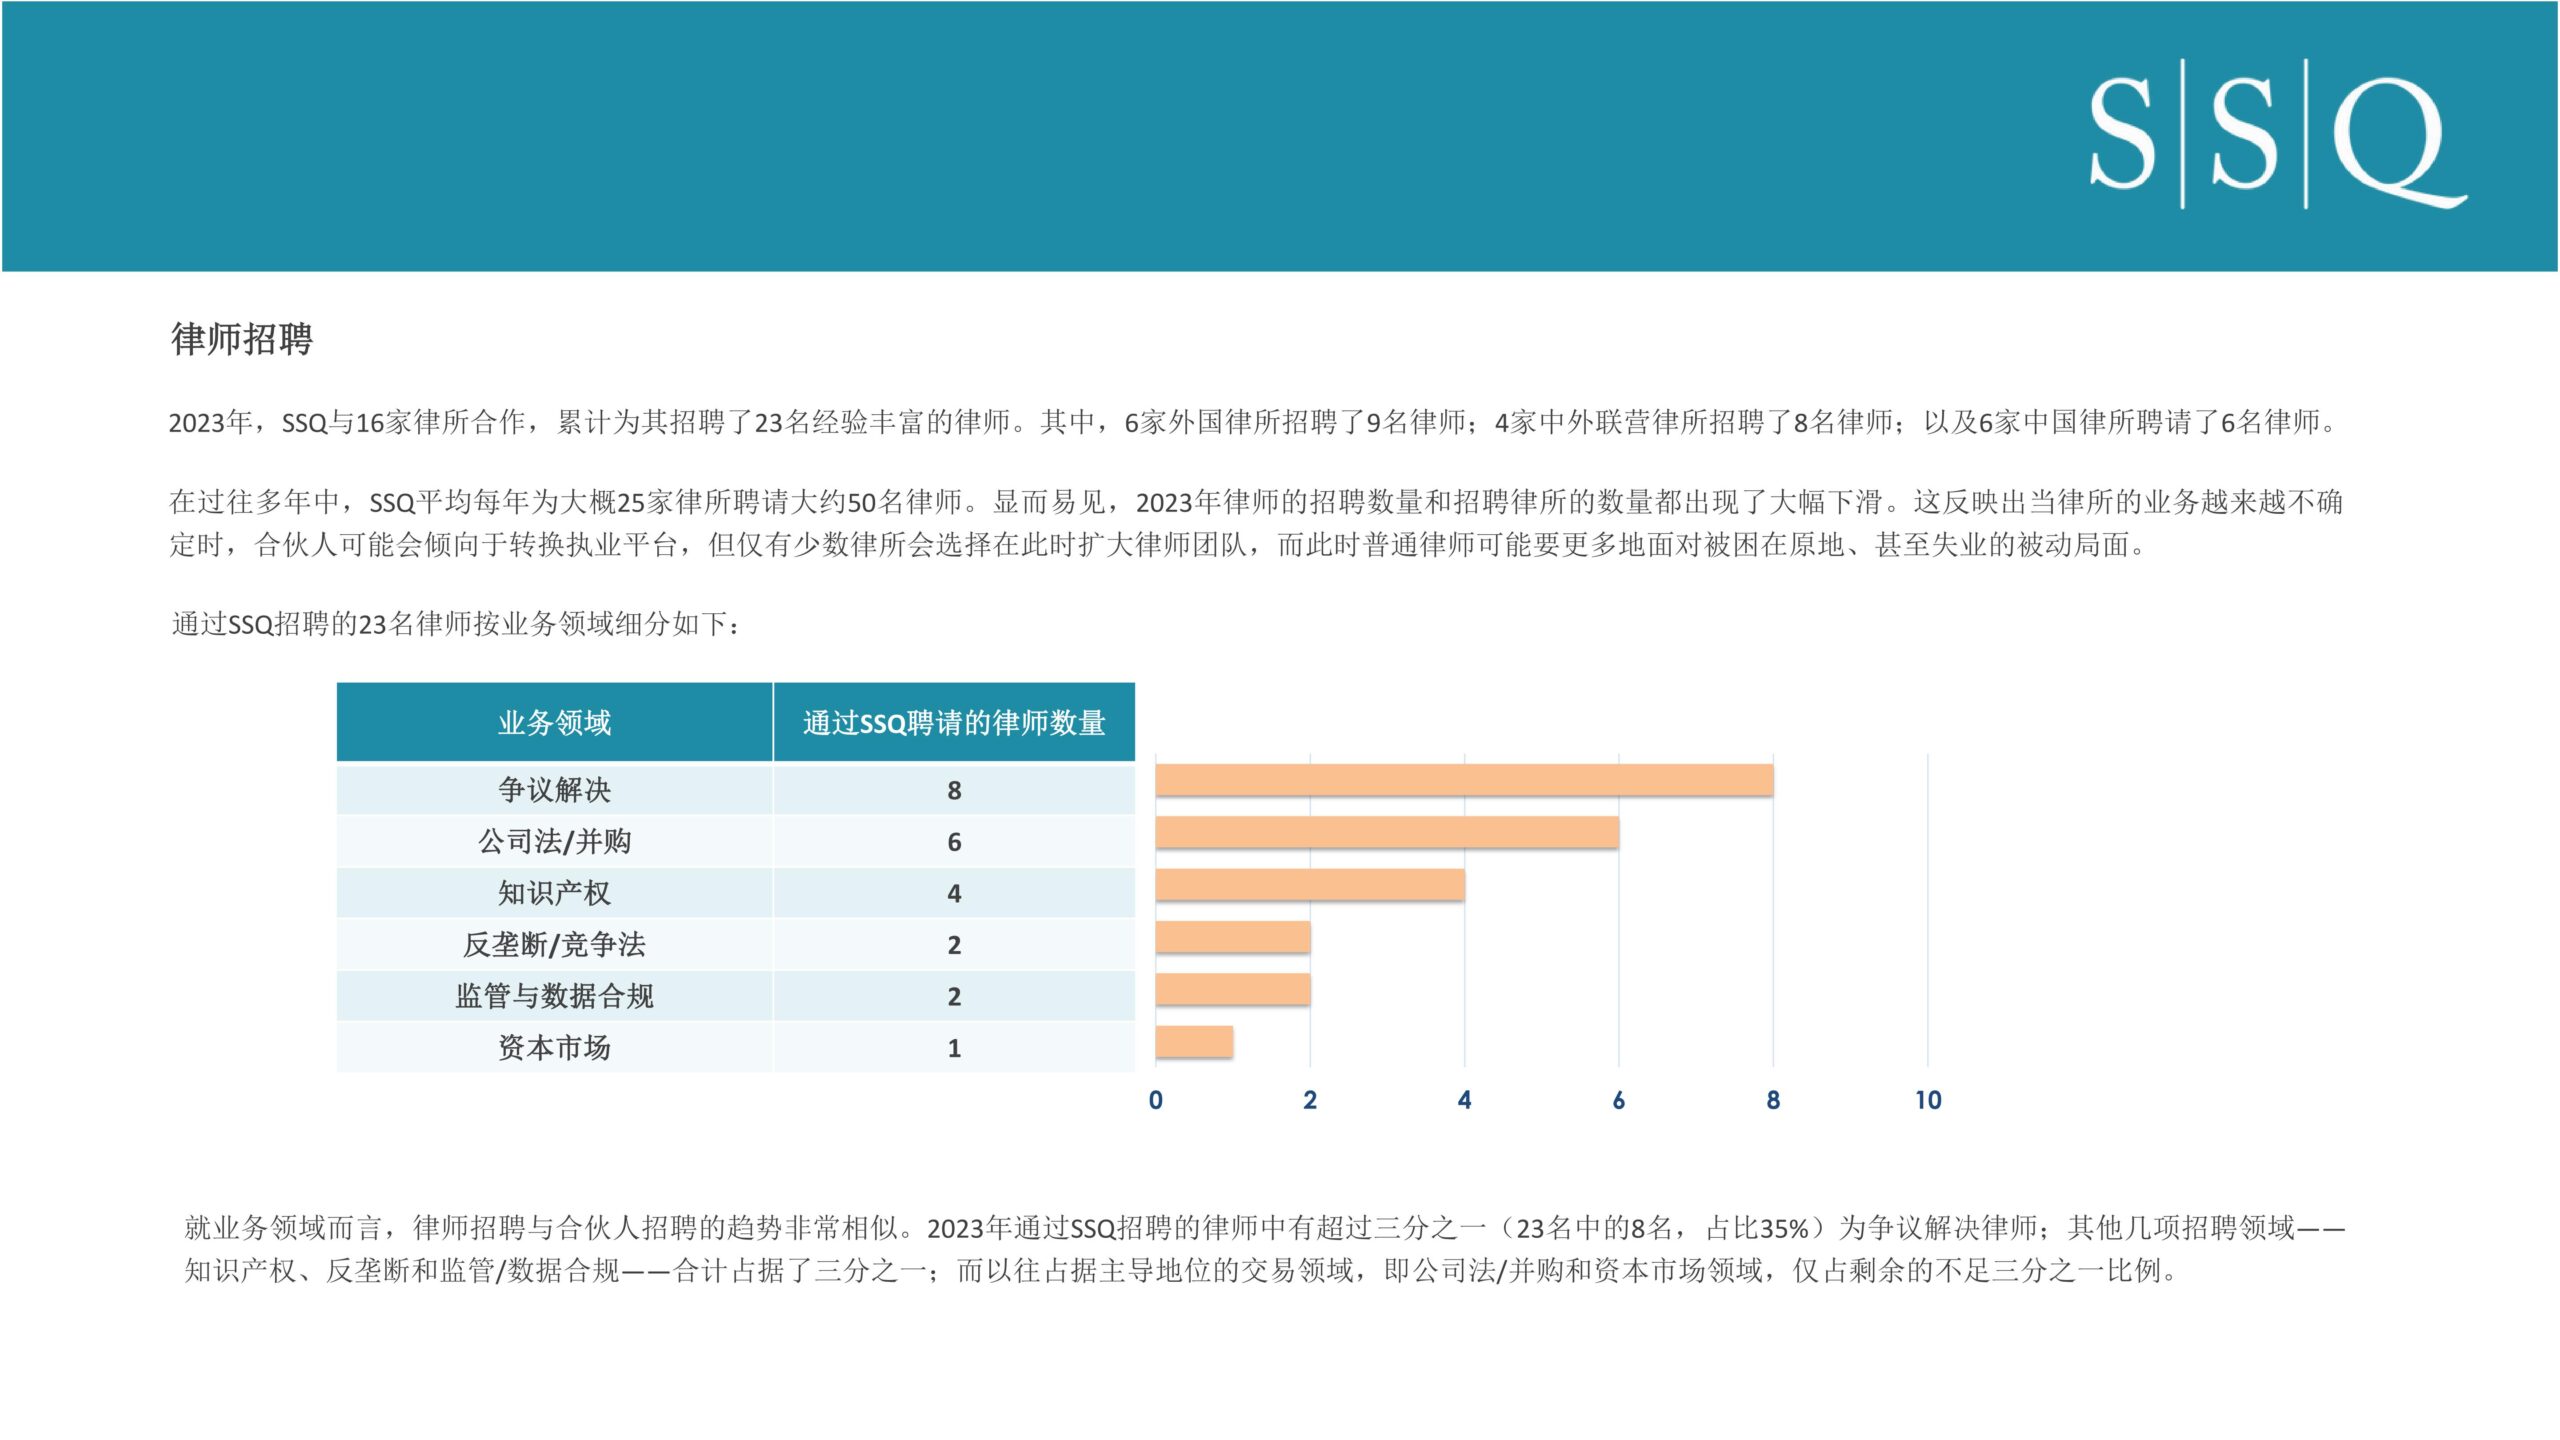
Task: Select the 监管与数据合规 table row label
Action: tap(554, 996)
